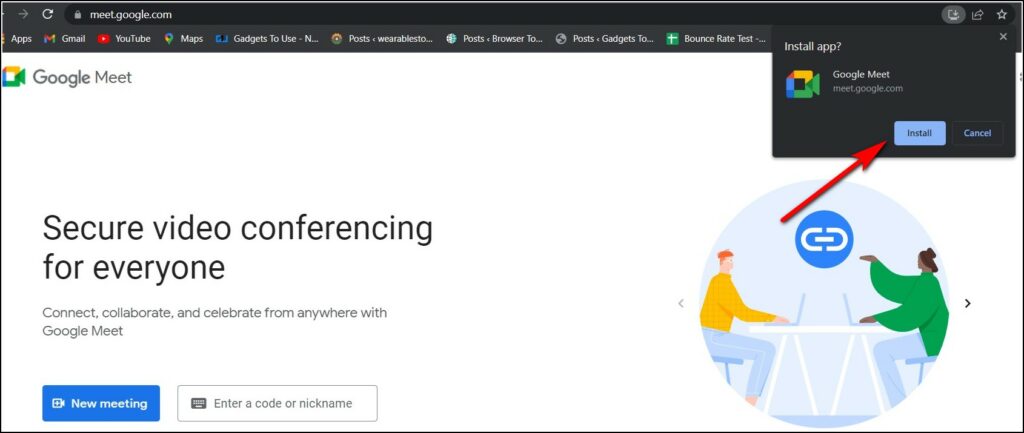Start a New meeting

tap(101, 403)
